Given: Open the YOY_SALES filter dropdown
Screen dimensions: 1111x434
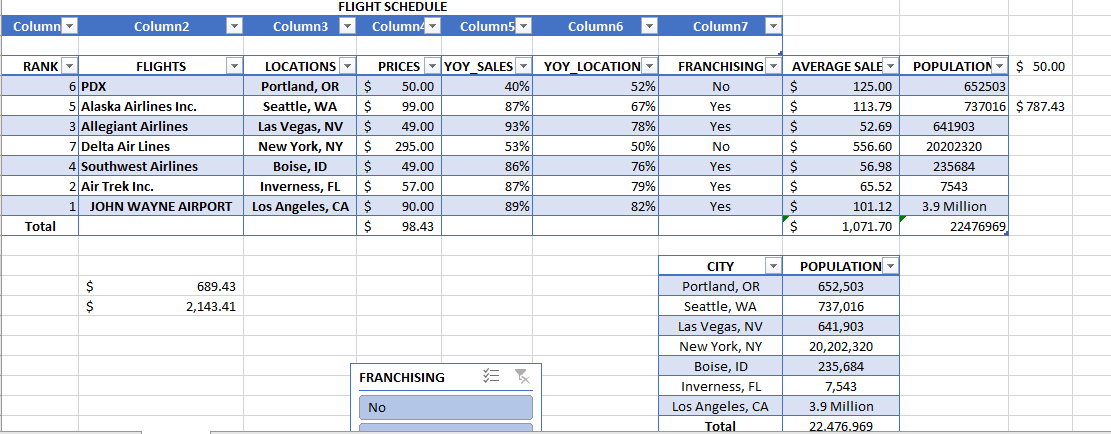Looking at the screenshot, I should click(523, 67).
